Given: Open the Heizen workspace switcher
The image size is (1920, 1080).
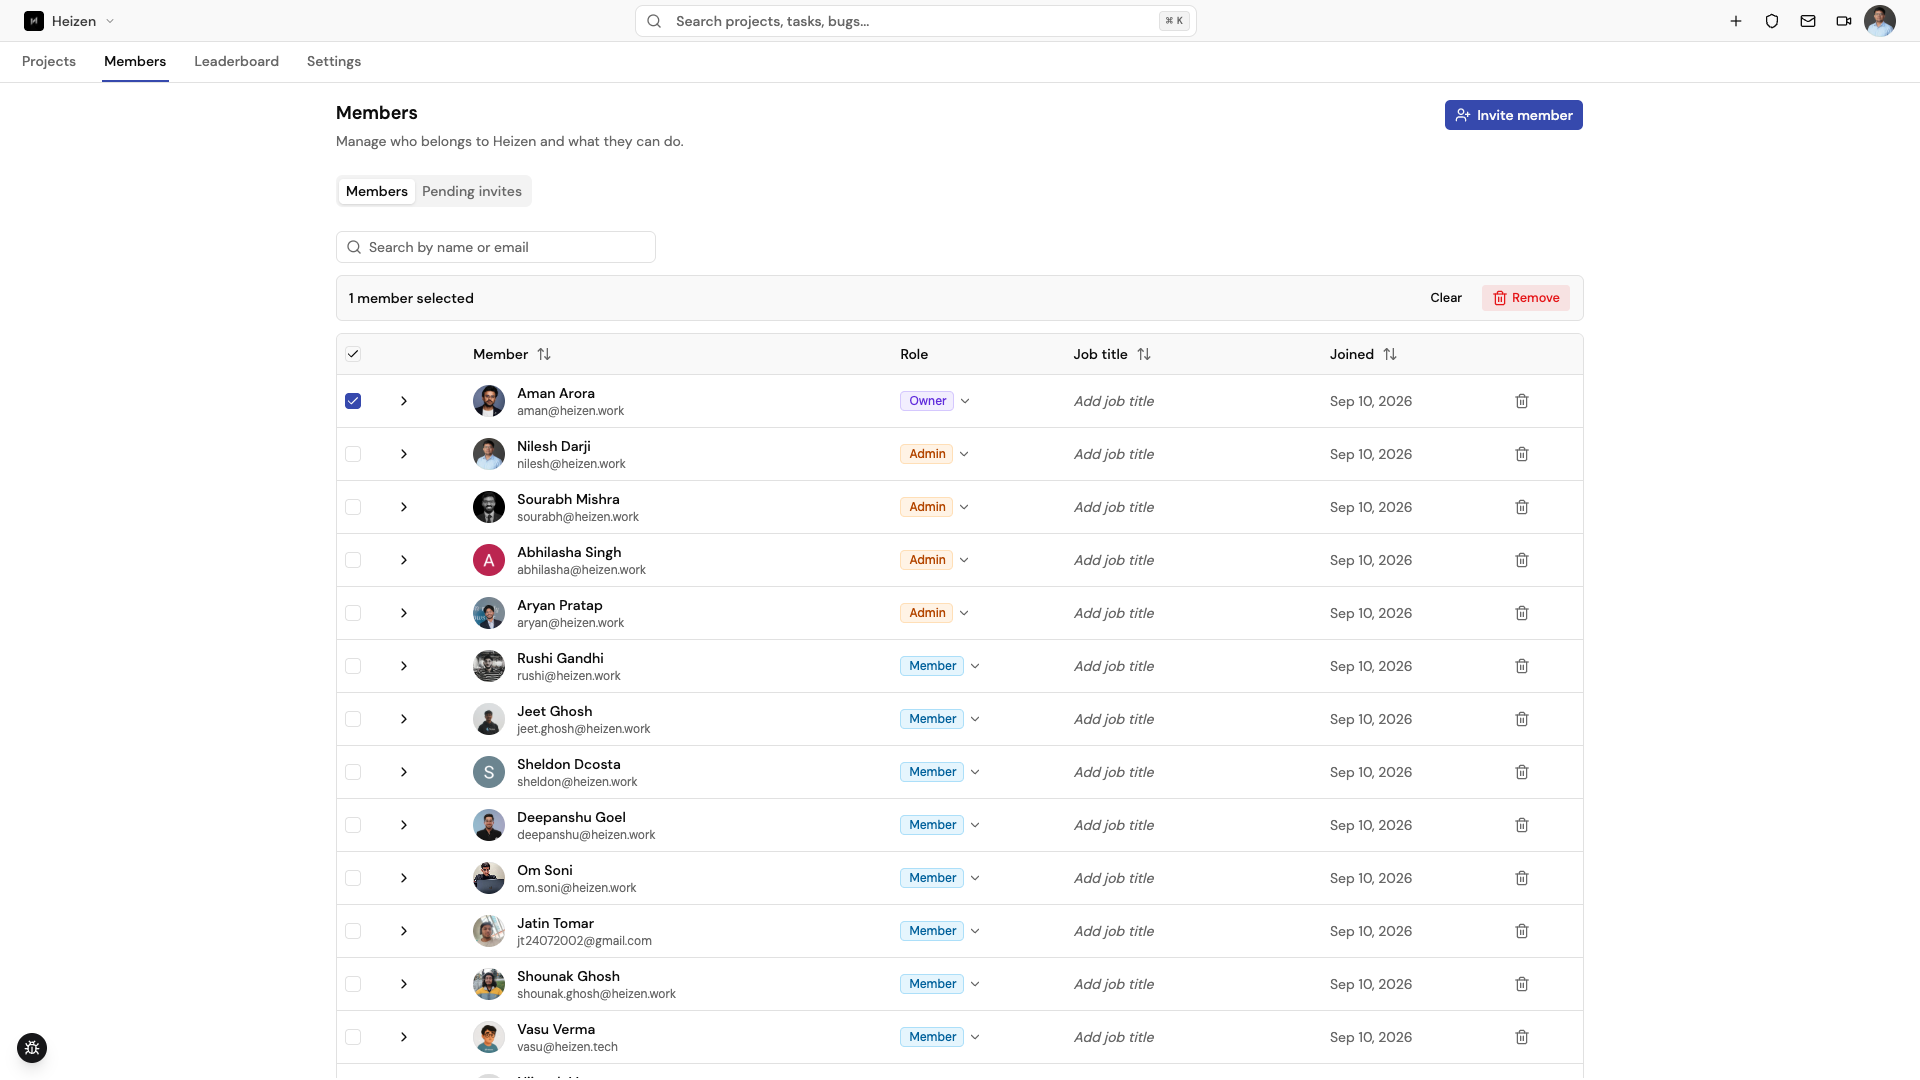Looking at the screenshot, I should point(70,21).
